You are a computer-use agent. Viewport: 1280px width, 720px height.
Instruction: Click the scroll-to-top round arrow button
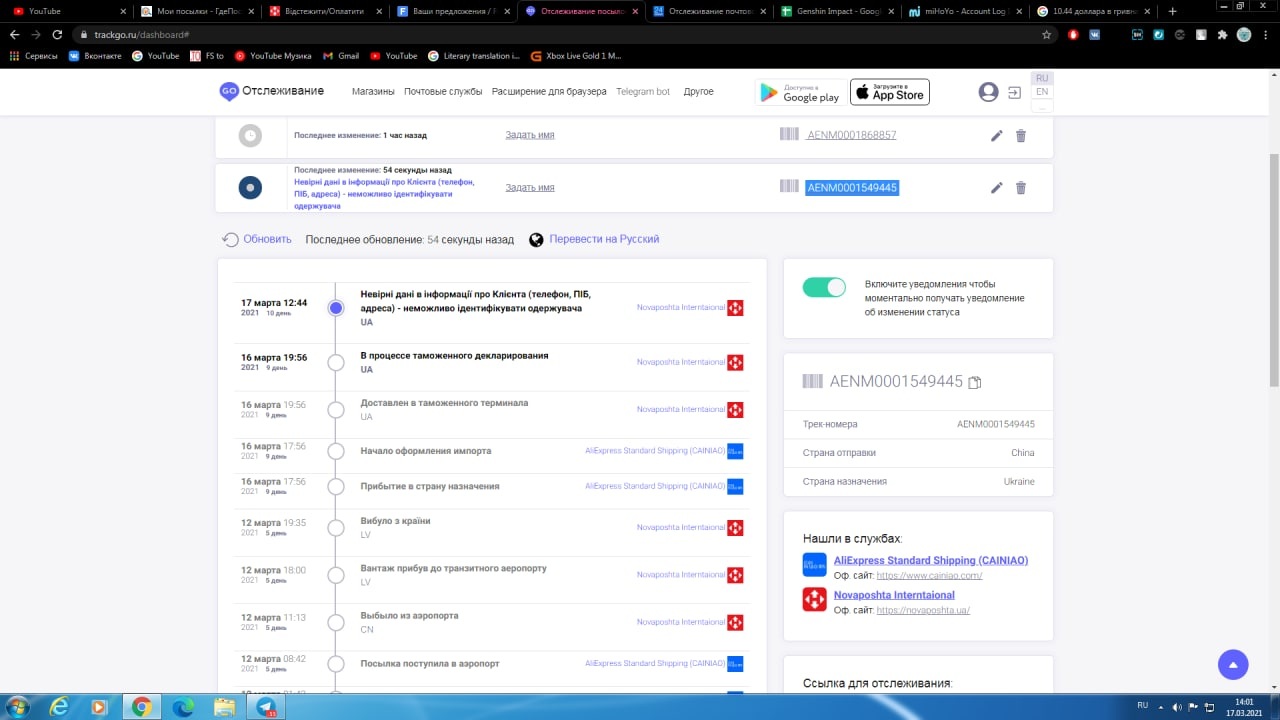pyautogui.click(x=1233, y=664)
